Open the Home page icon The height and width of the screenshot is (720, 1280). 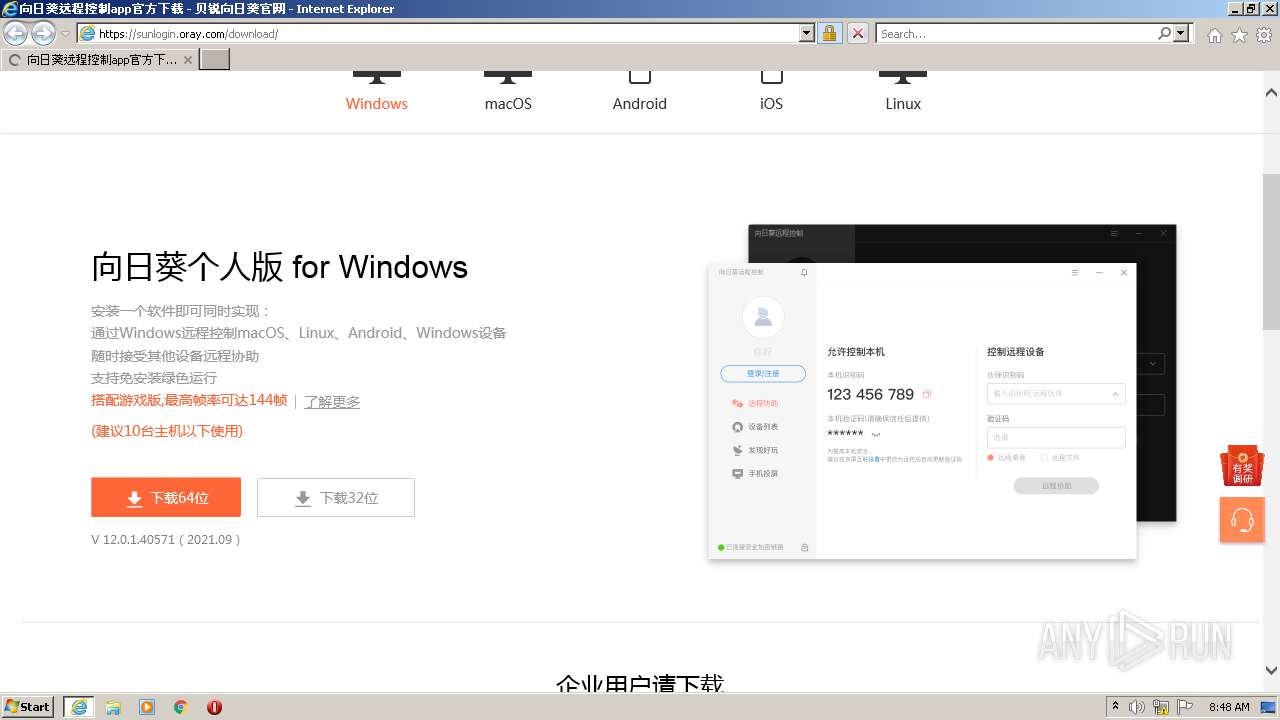click(x=1214, y=35)
